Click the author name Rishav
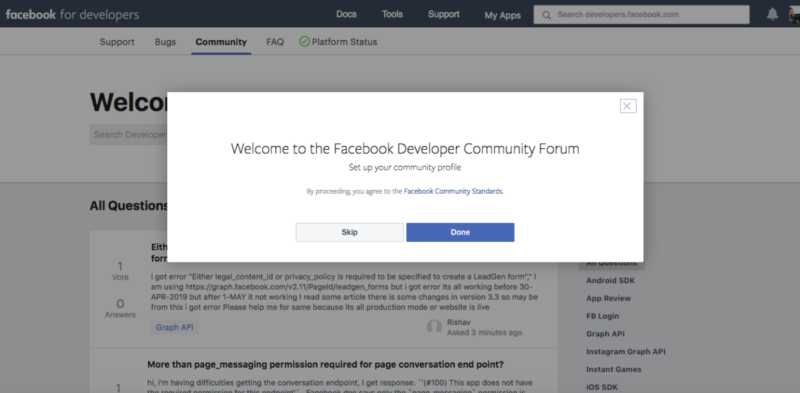The width and height of the screenshot is (800, 393). [458, 322]
